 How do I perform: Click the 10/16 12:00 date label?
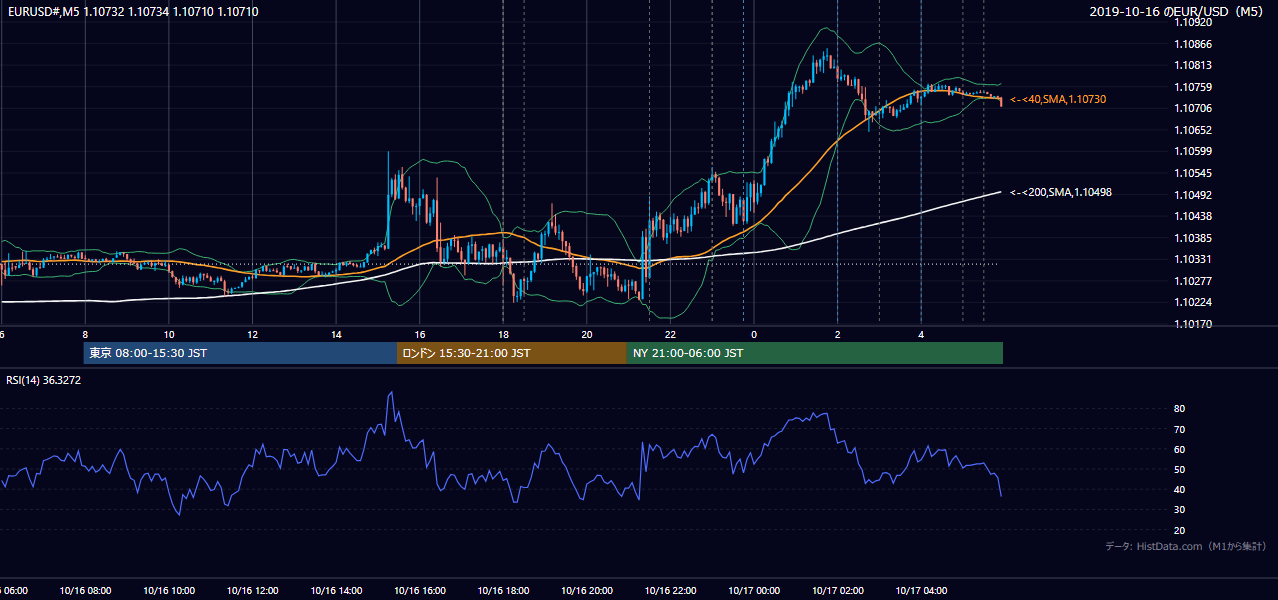pyautogui.click(x=252, y=591)
